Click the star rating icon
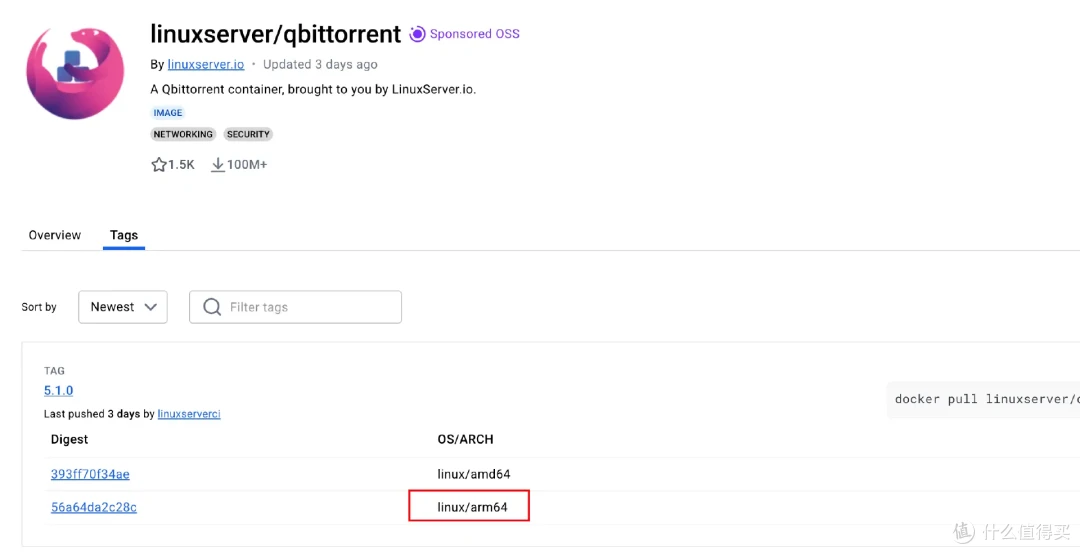This screenshot has height=554, width=1080. [158, 164]
